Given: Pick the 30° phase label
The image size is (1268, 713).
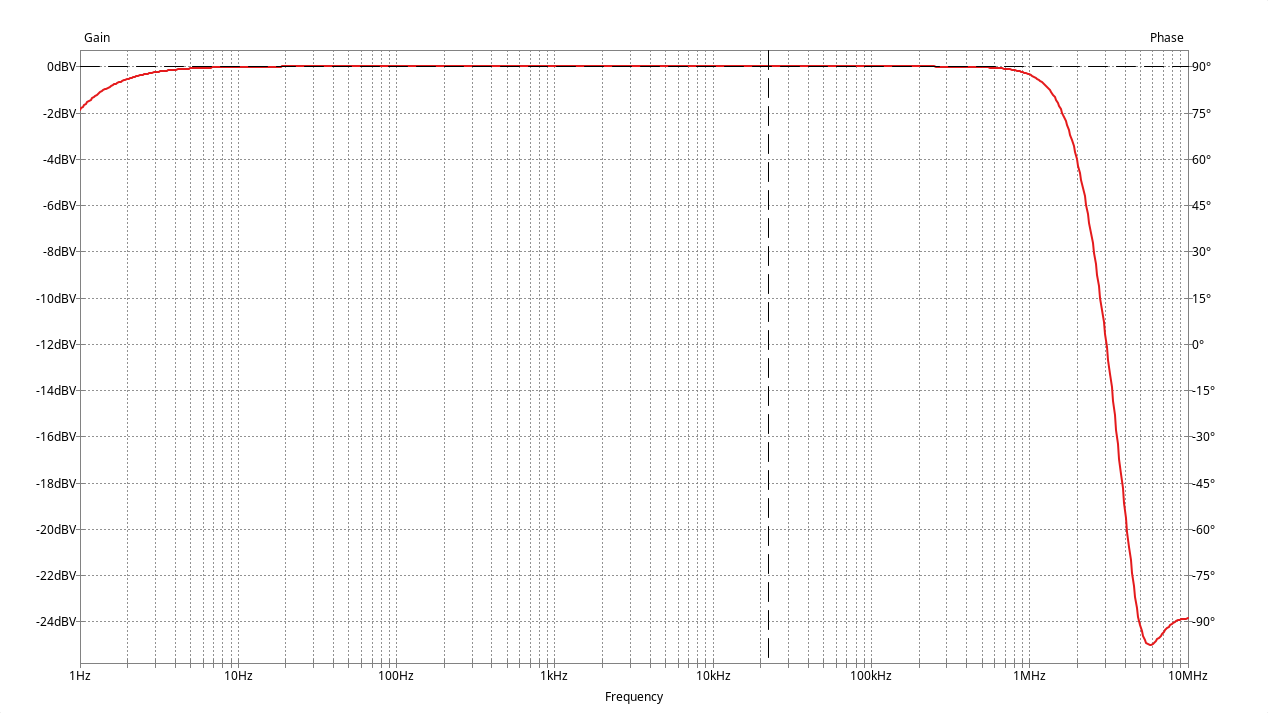Looking at the screenshot, I should [x=1201, y=252].
